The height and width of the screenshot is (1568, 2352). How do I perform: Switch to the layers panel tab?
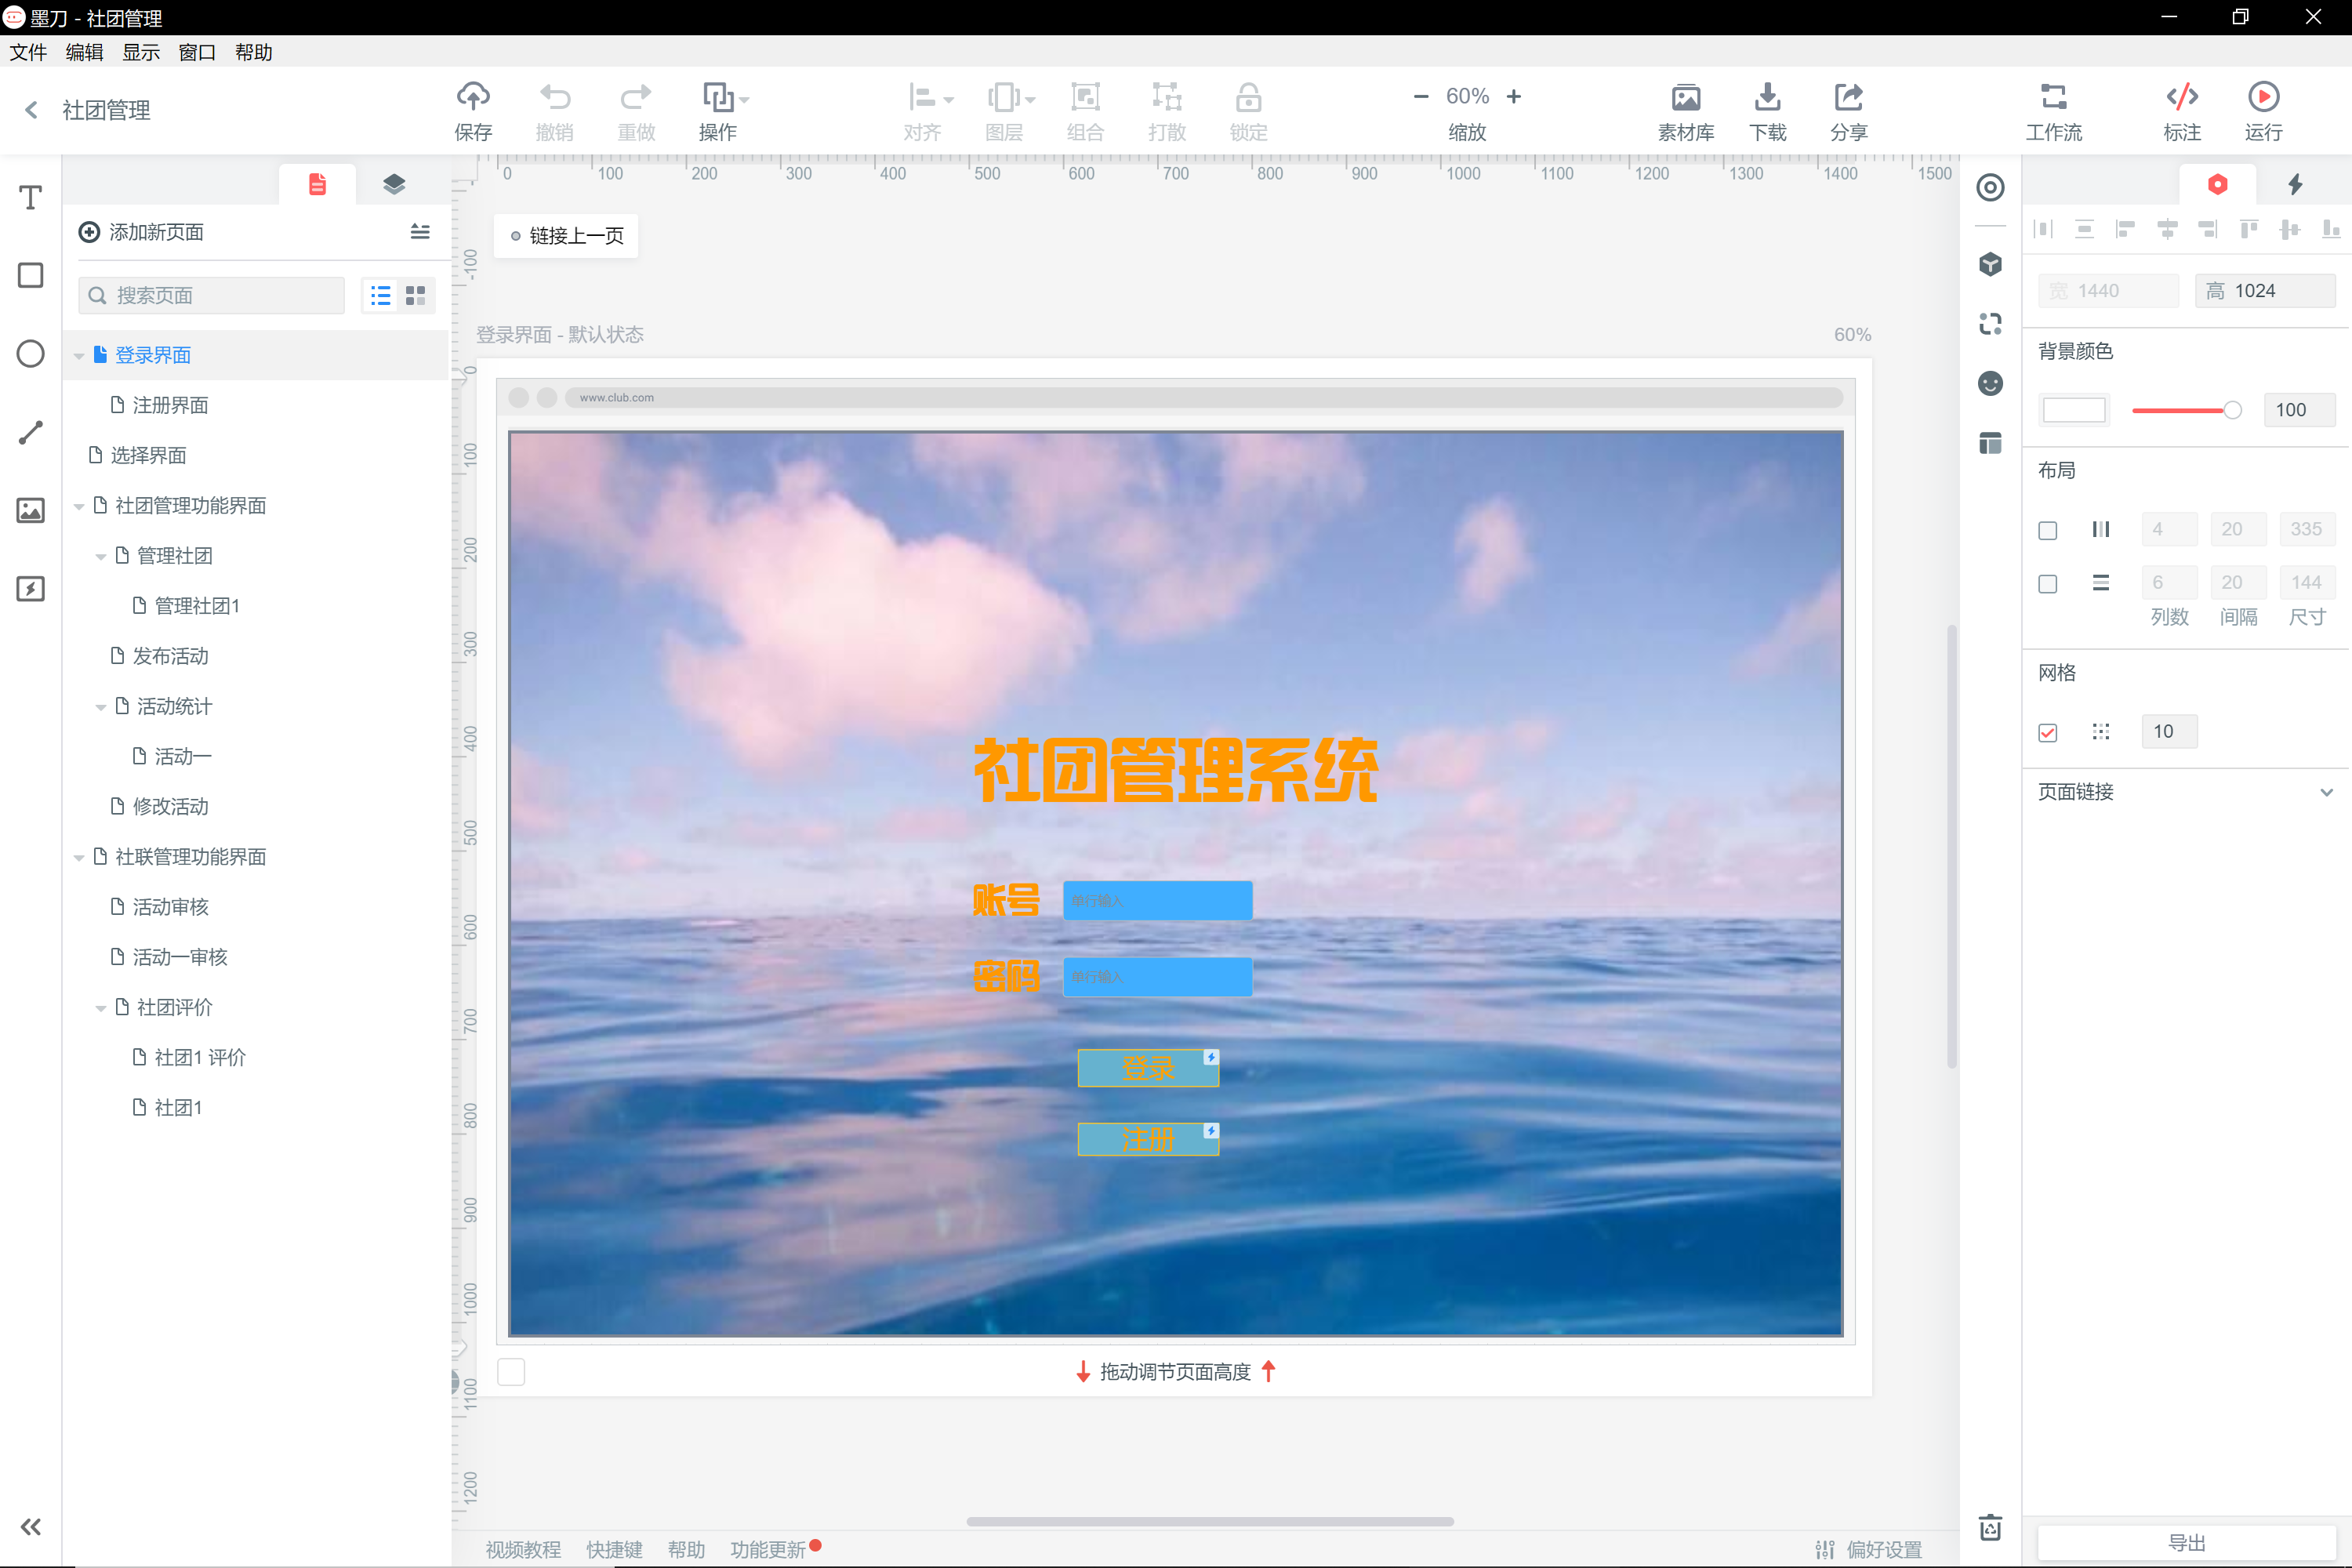394,184
